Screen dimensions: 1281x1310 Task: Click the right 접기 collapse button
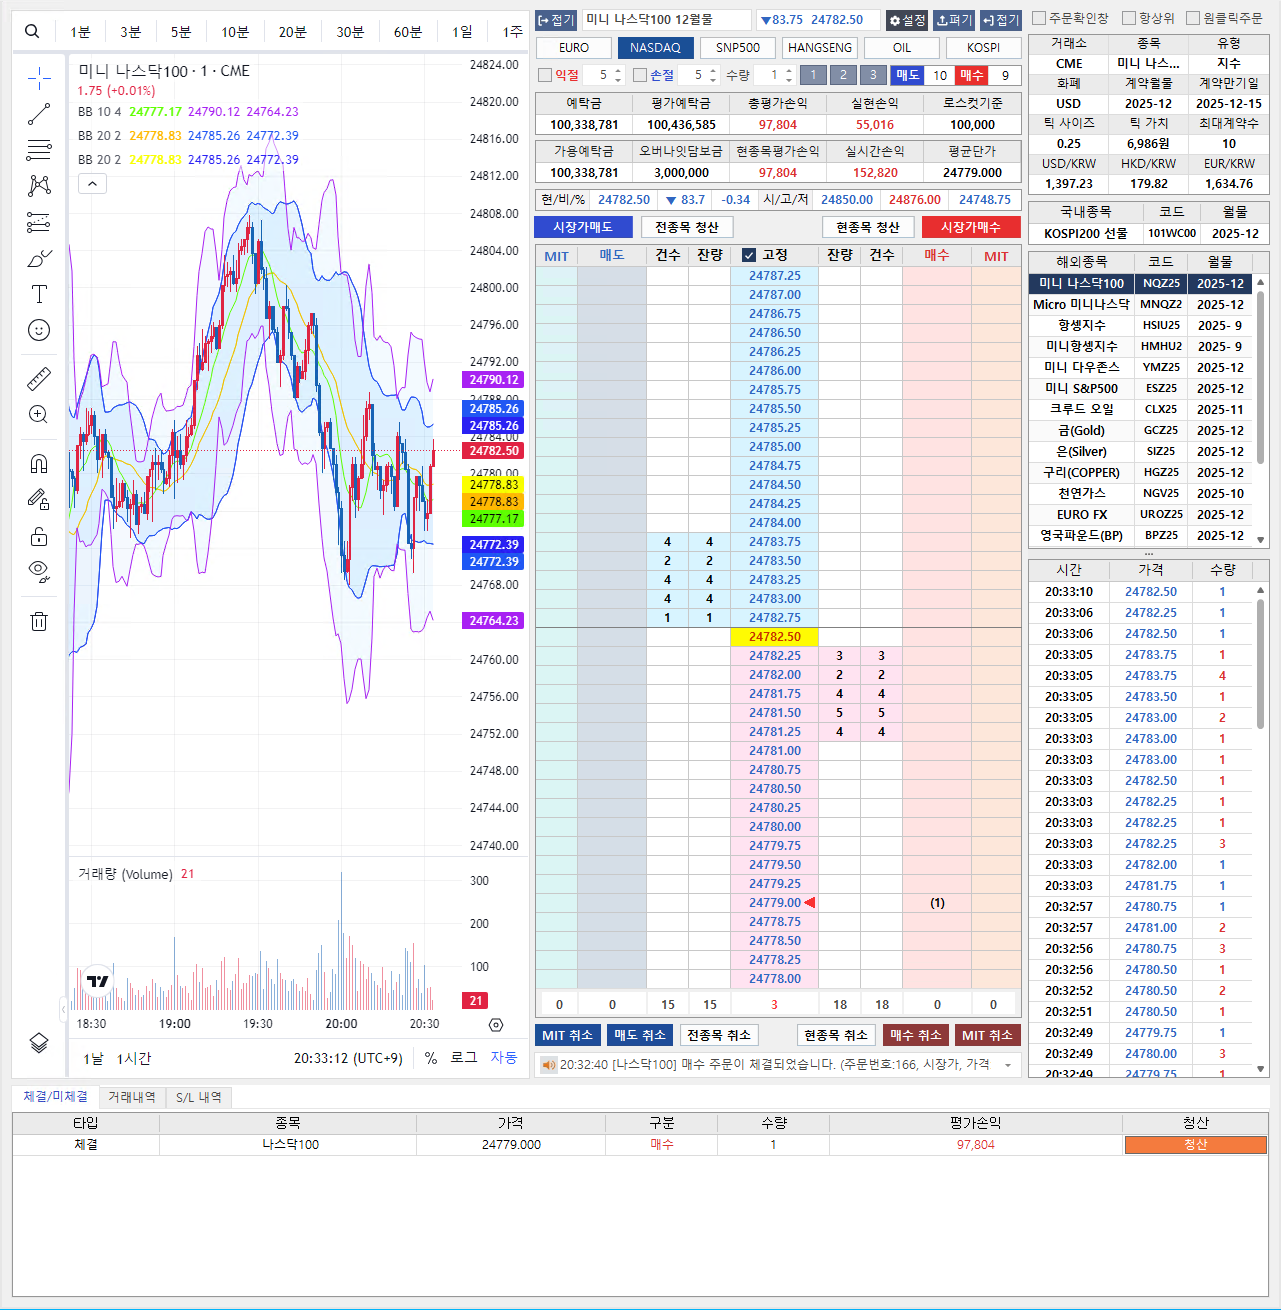click(1001, 20)
